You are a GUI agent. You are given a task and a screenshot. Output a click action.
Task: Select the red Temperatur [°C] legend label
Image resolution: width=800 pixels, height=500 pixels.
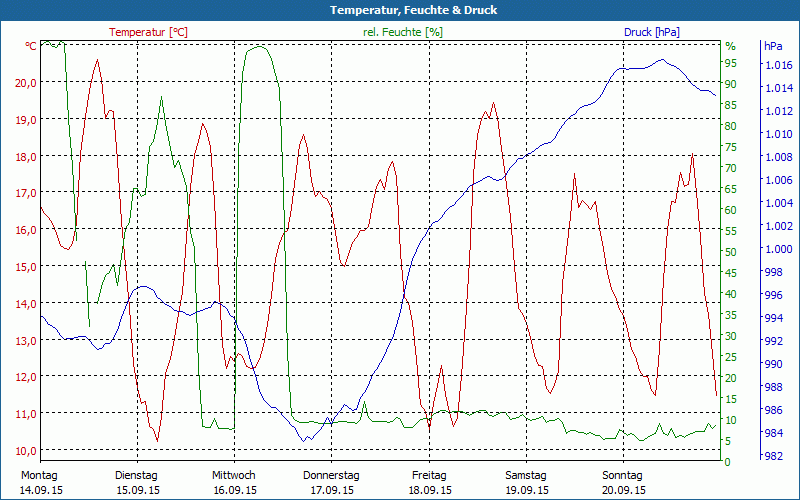tap(148, 32)
